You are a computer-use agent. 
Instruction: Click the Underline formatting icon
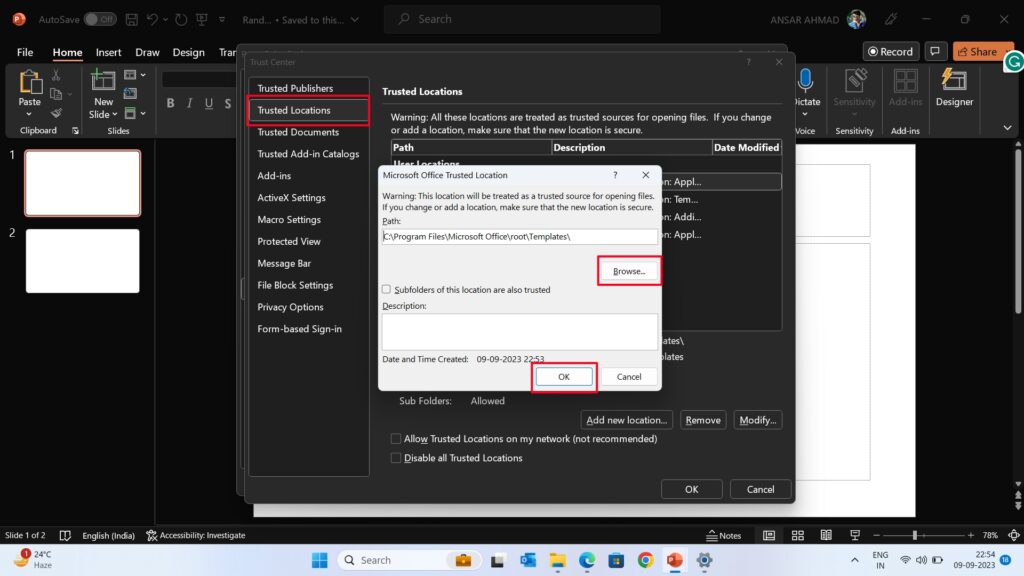click(208, 103)
